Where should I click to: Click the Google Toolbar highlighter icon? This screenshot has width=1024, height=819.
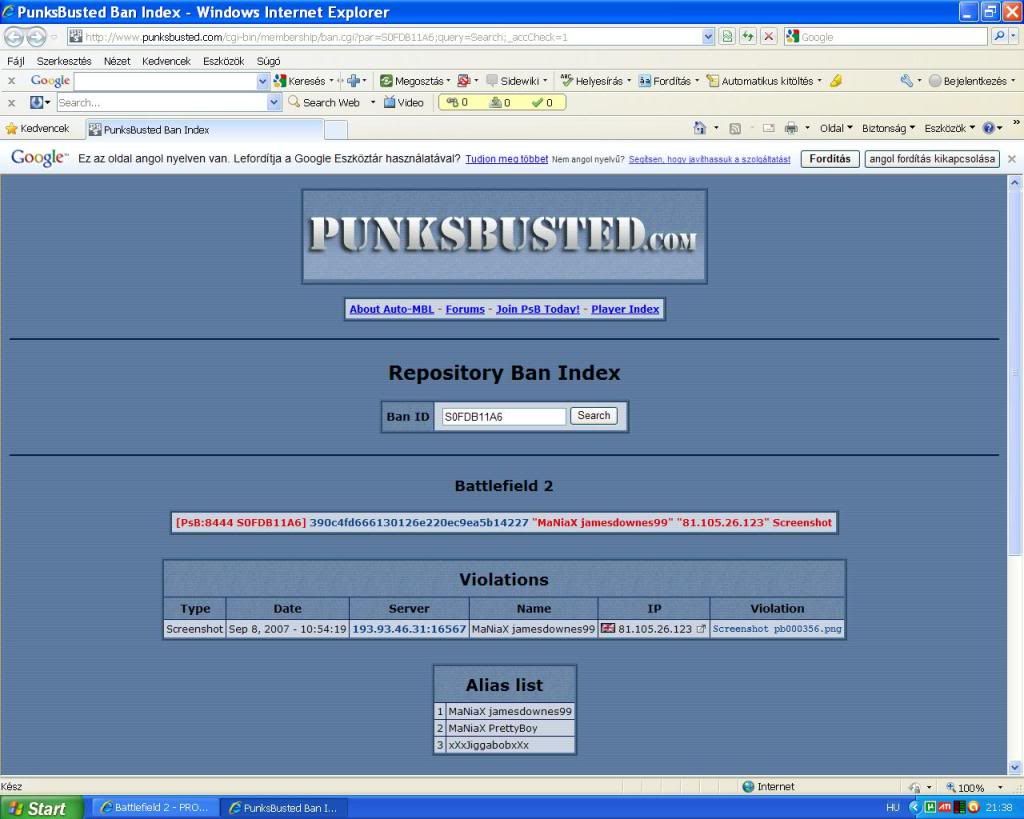pos(836,81)
